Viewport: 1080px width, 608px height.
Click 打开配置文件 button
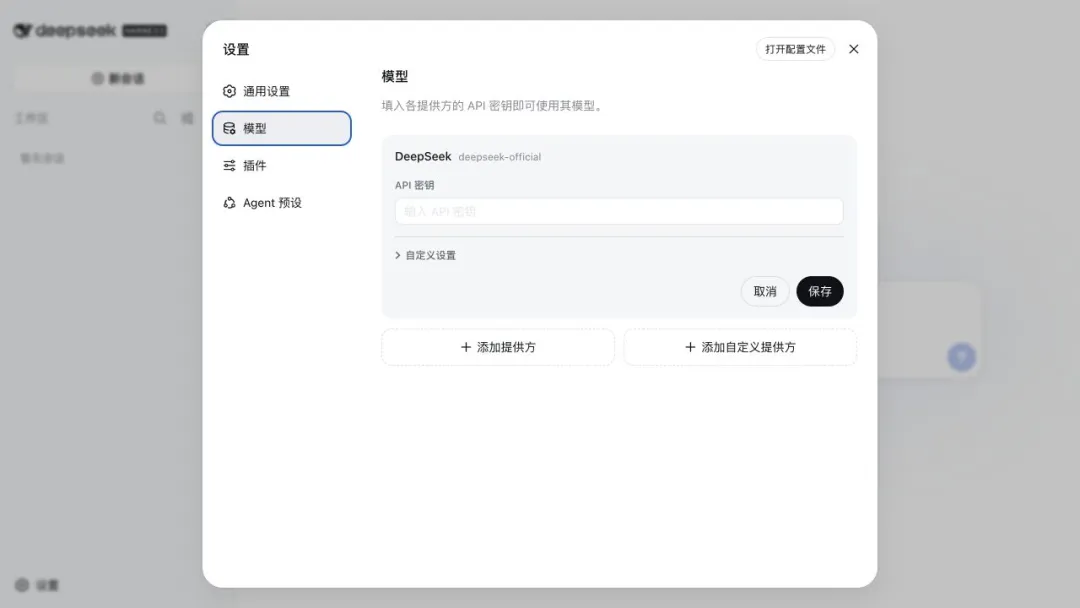point(795,49)
